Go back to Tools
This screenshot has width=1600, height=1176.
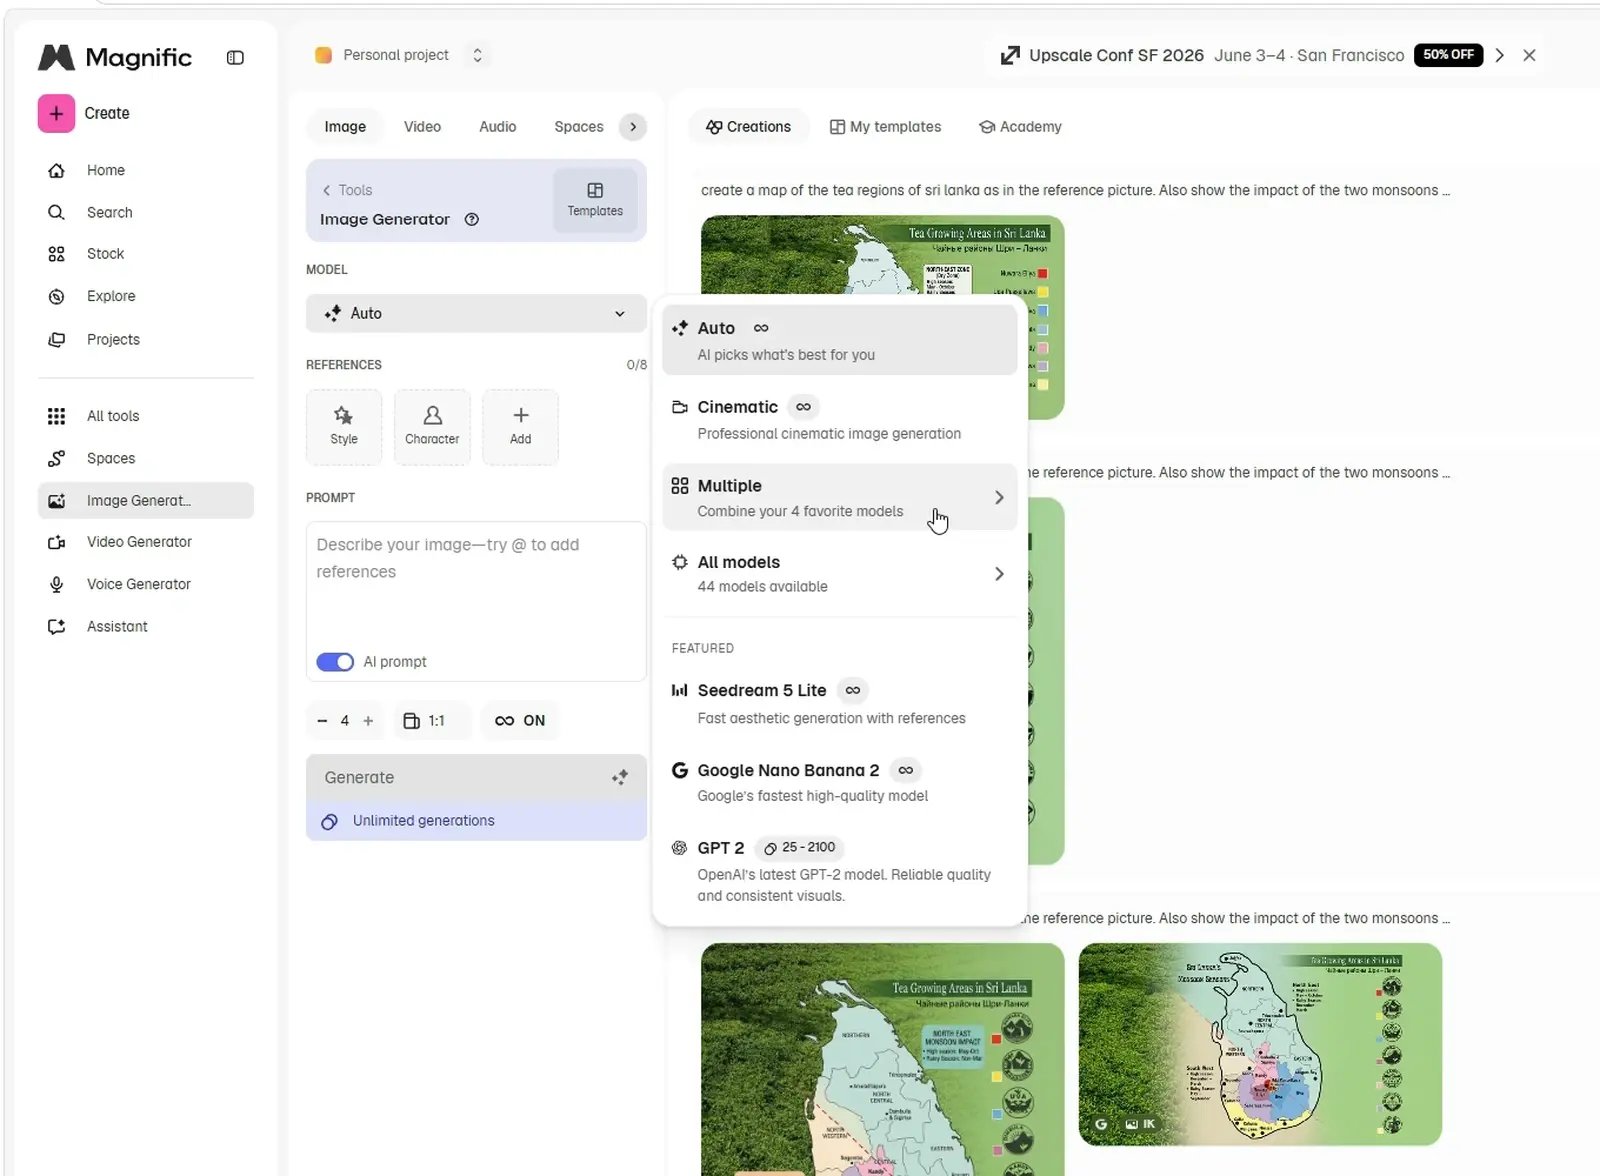click(x=347, y=190)
